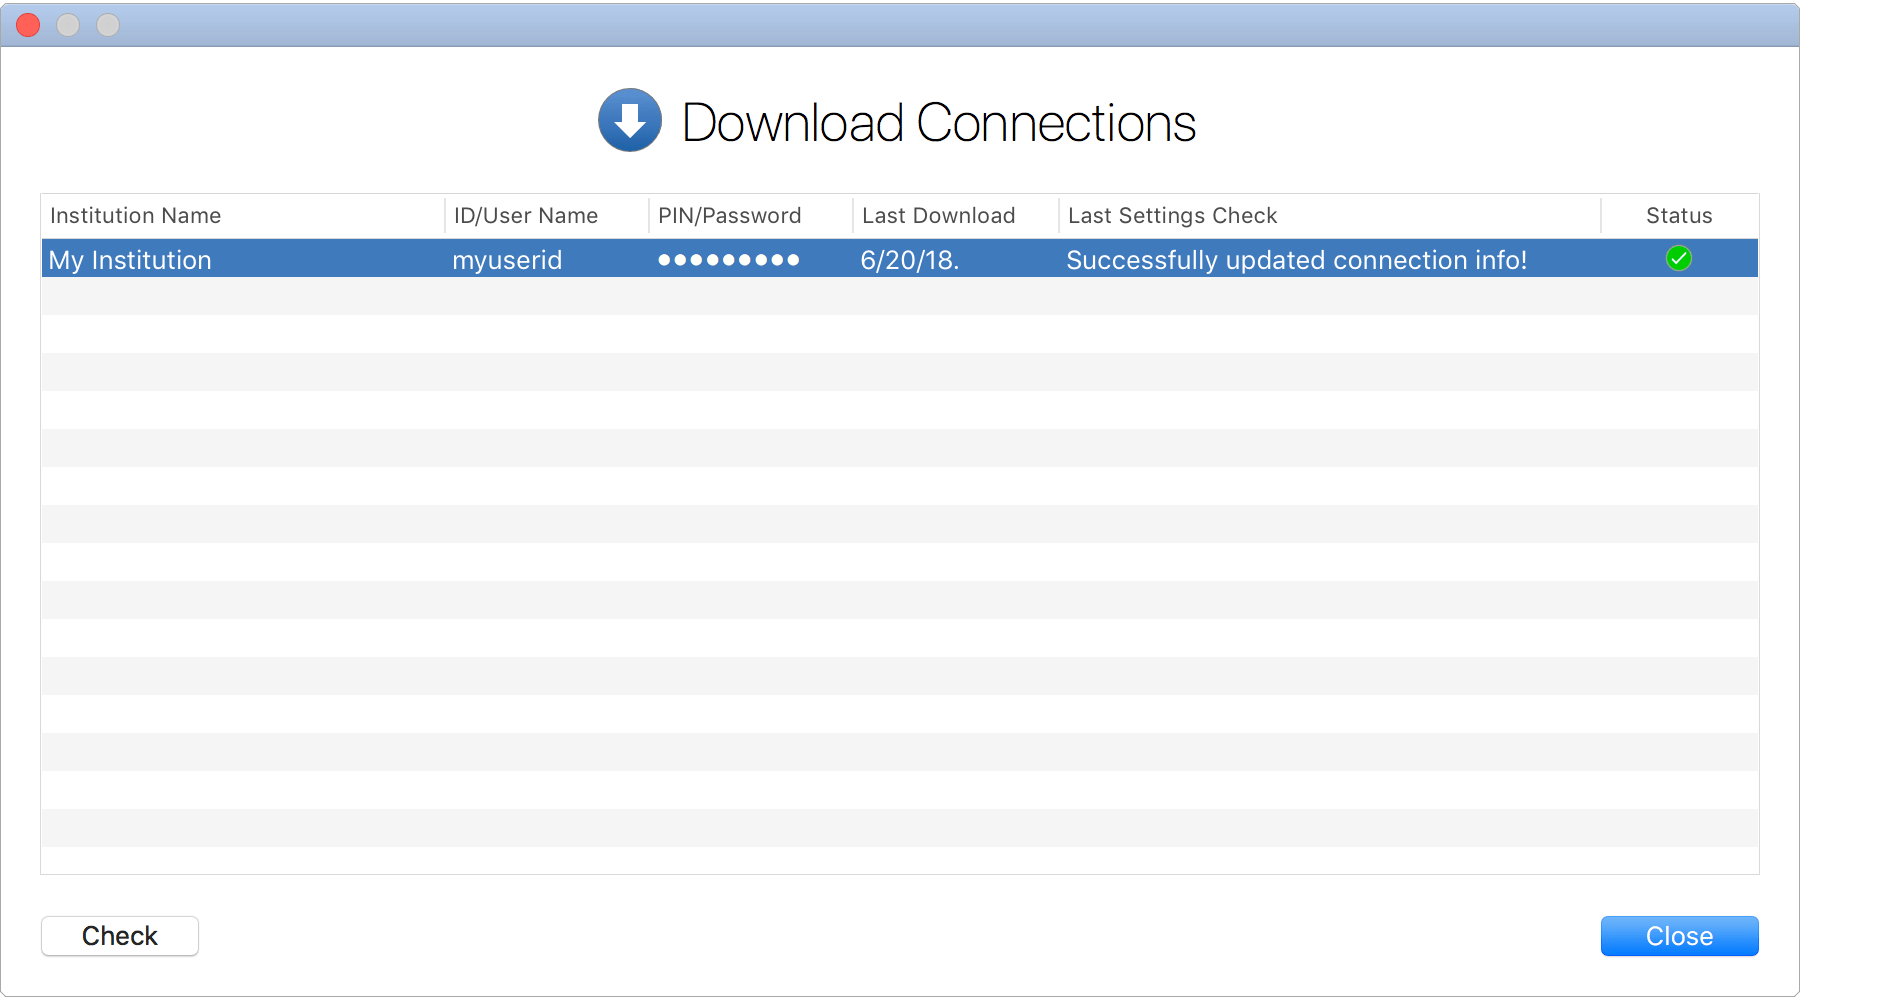1900x1000 pixels.
Task: Click the blue download arrow icon
Action: (x=628, y=119)
